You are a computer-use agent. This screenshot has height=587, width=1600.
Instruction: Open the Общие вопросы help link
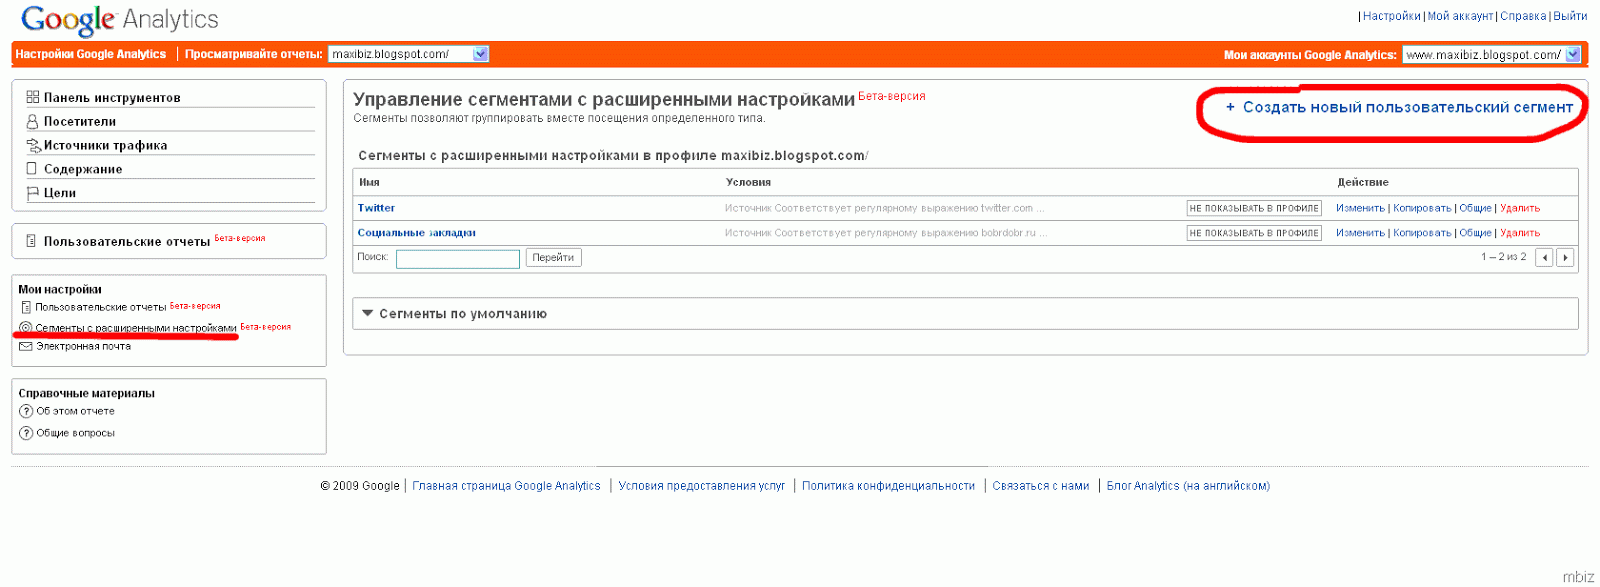tap(75, 433)
